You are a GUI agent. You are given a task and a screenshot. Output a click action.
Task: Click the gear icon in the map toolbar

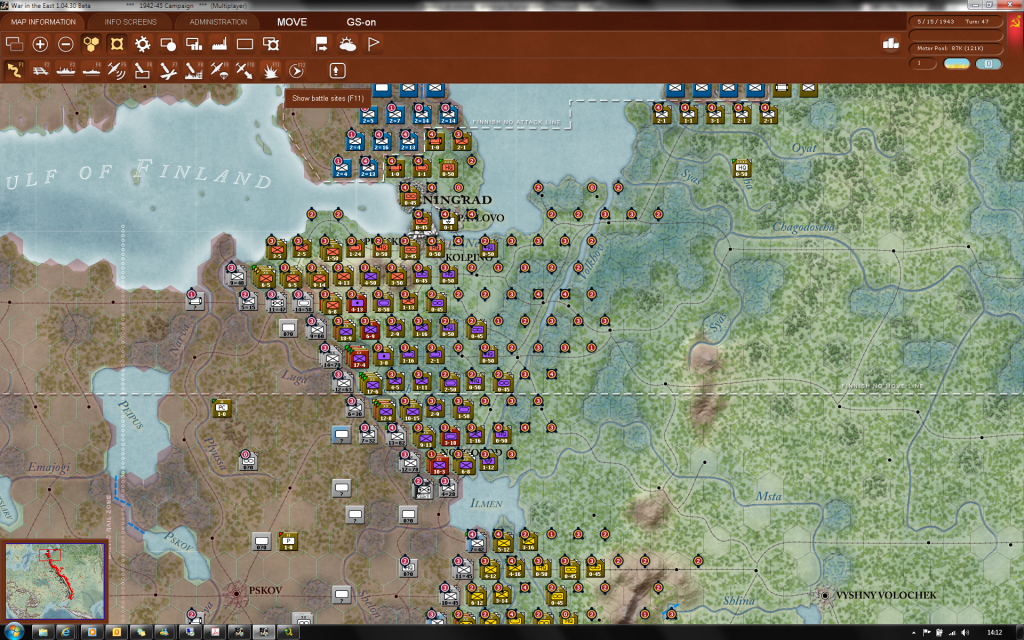point(142,44)
